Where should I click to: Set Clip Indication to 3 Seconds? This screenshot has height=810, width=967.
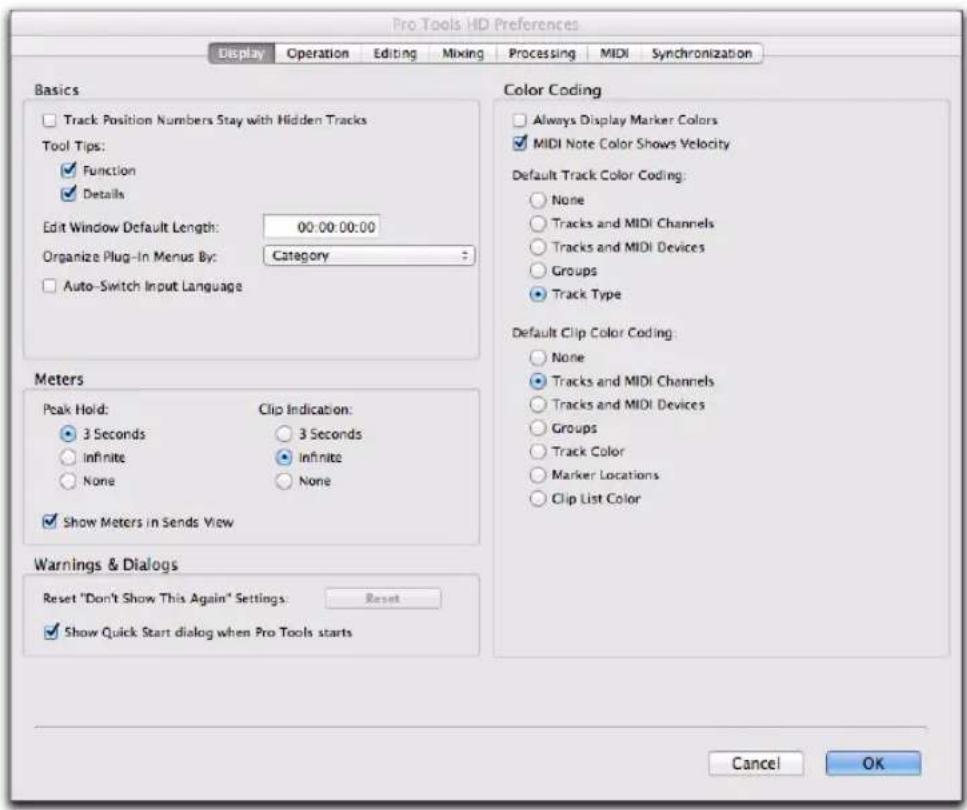(x=284, y=434)
